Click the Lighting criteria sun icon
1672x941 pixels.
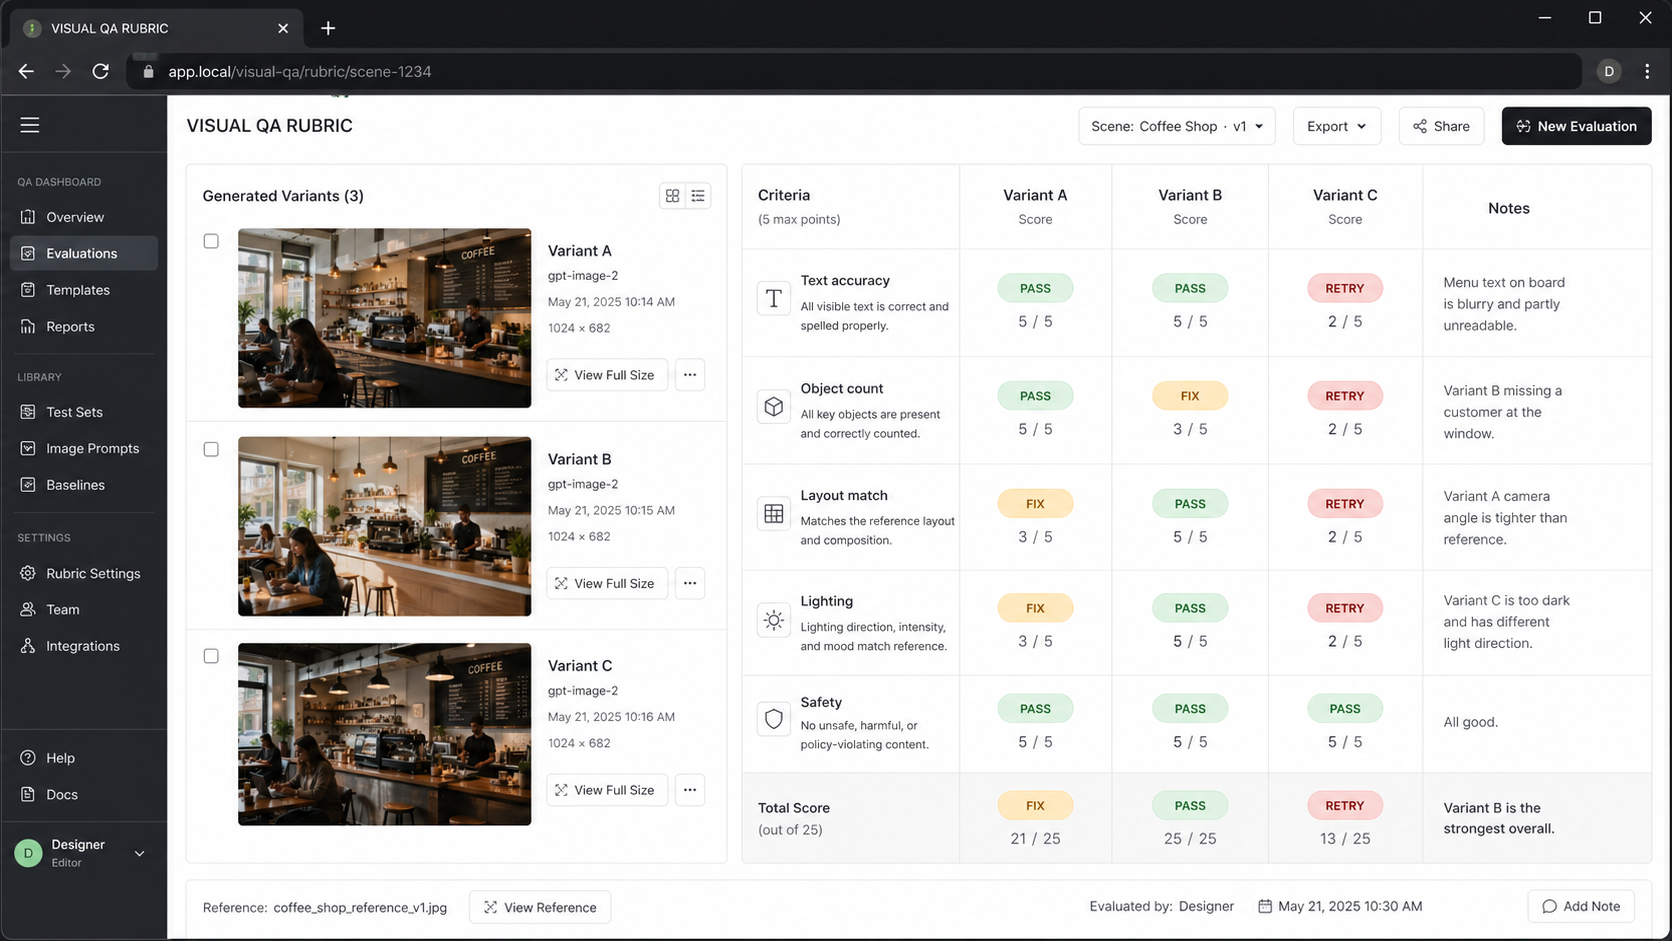(x=773, y=620)
